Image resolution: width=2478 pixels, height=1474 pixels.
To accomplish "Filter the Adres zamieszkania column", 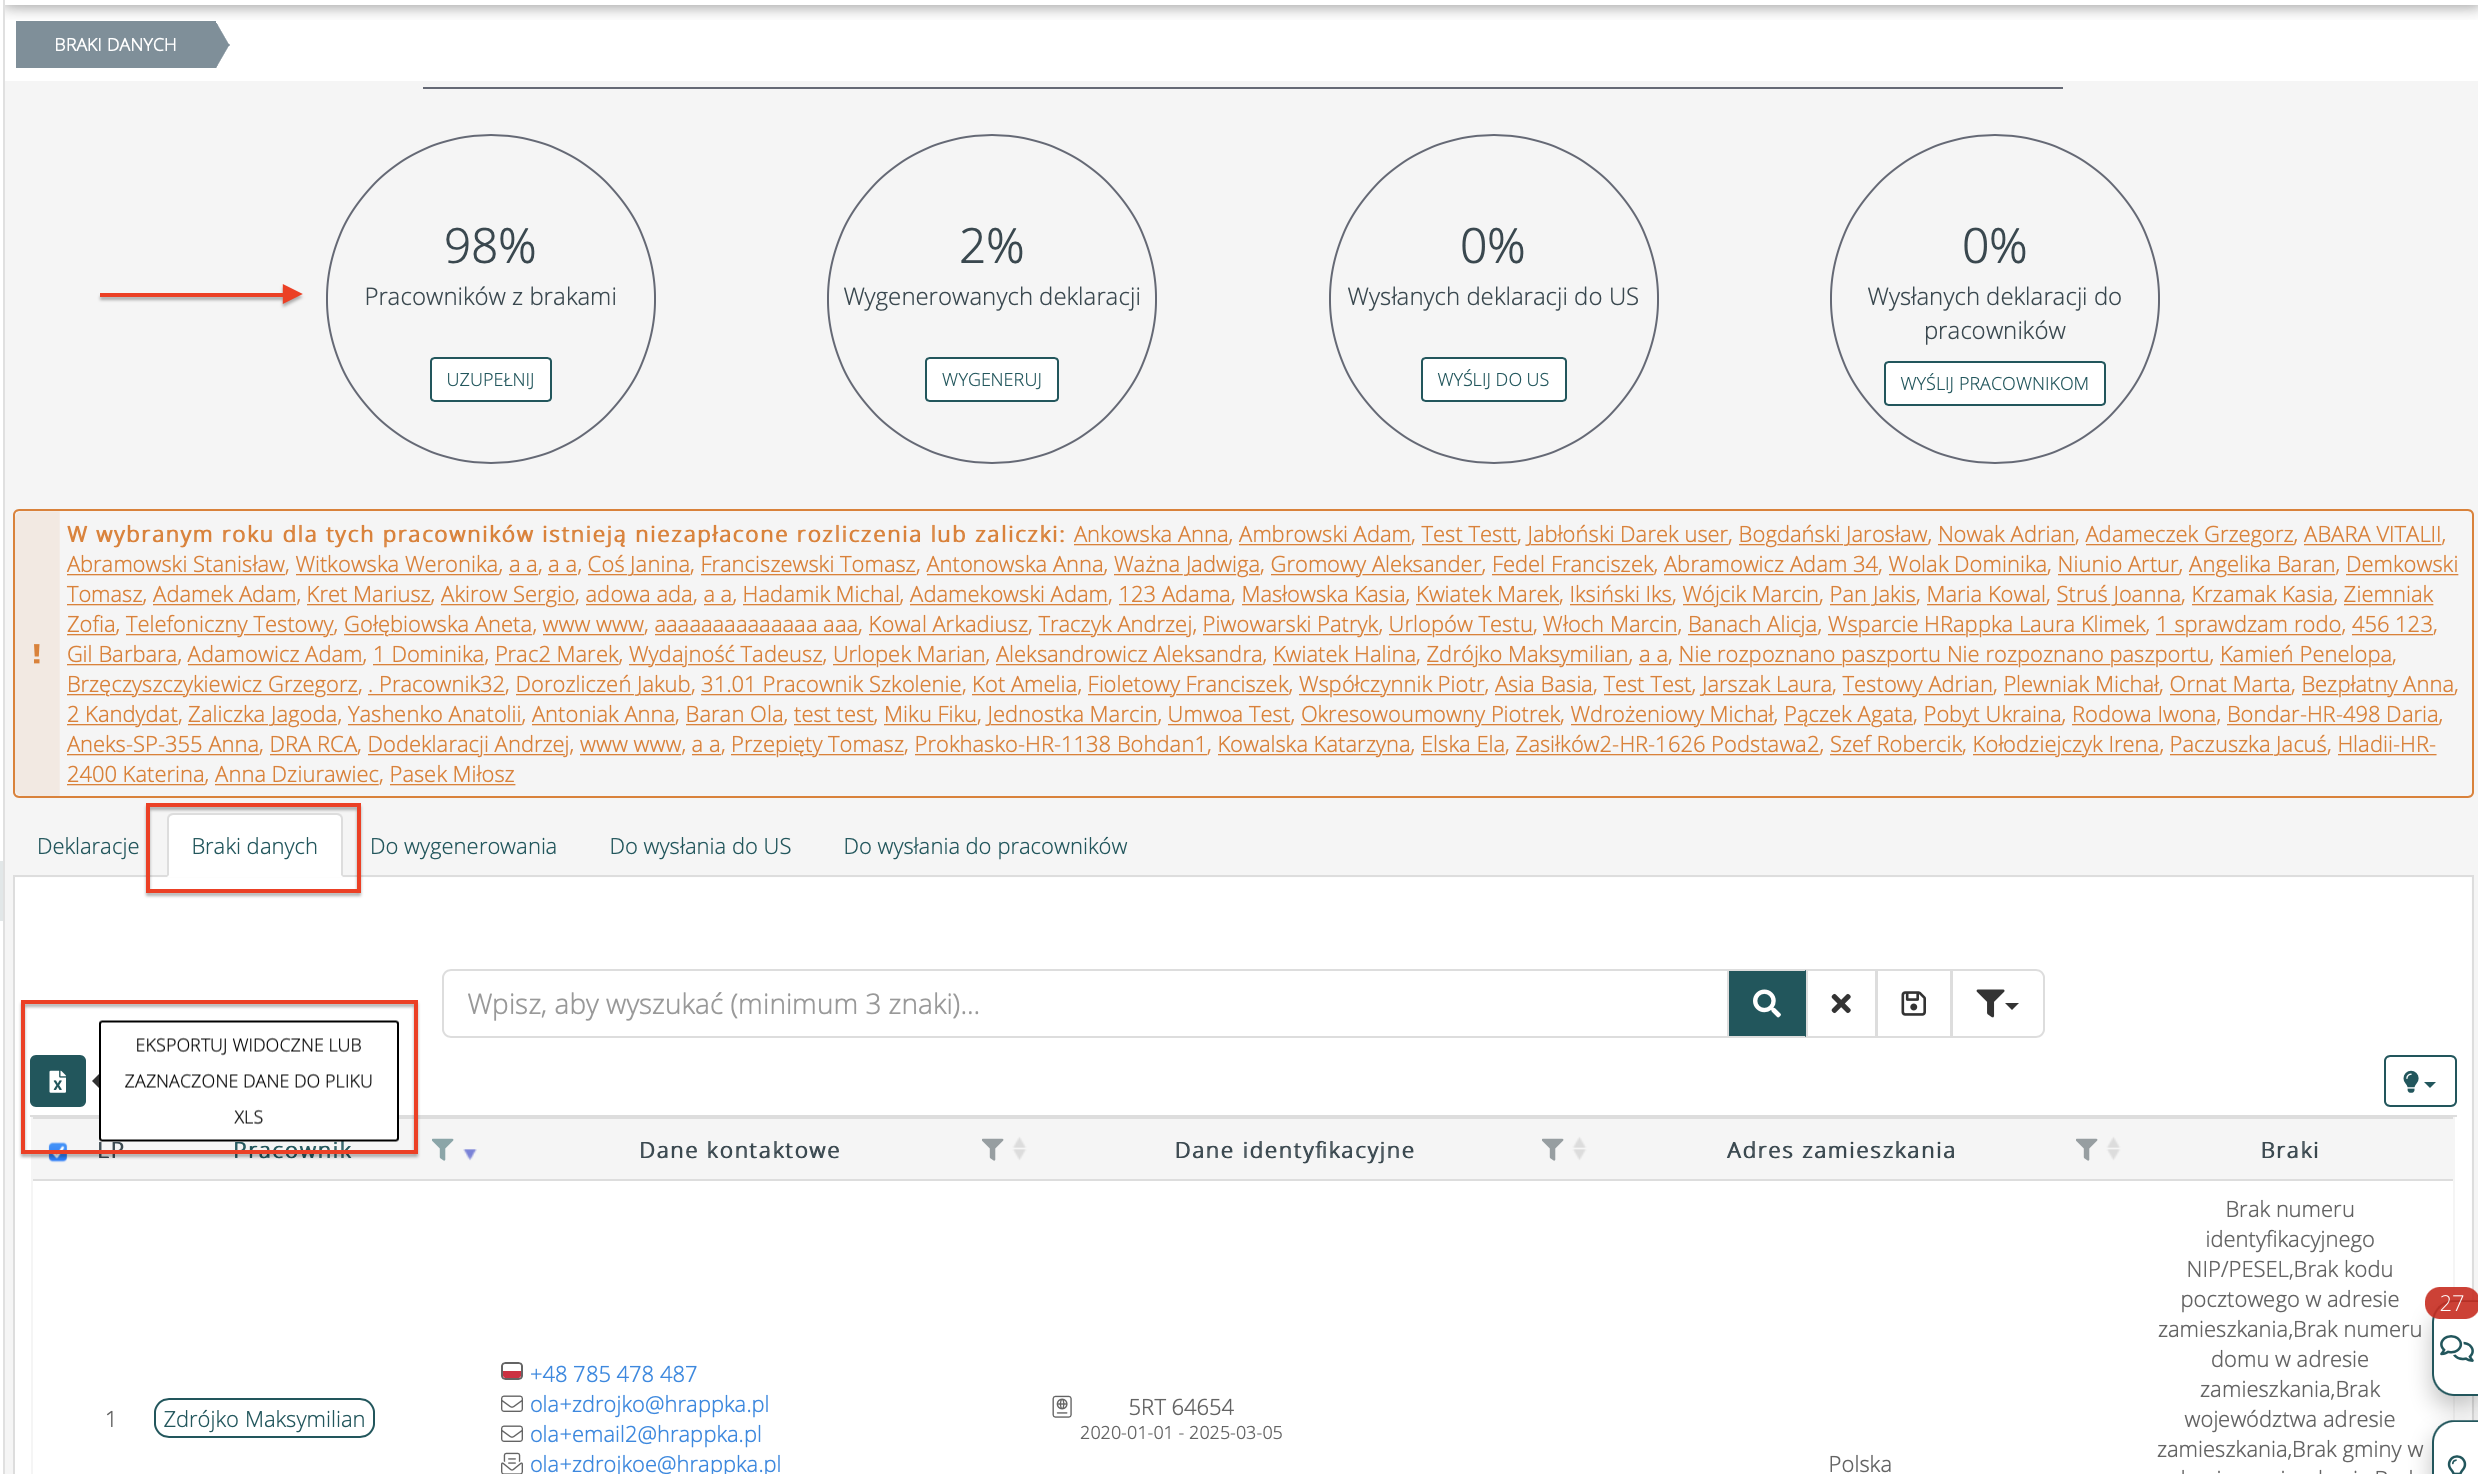I will (x=2085, y=1150).
